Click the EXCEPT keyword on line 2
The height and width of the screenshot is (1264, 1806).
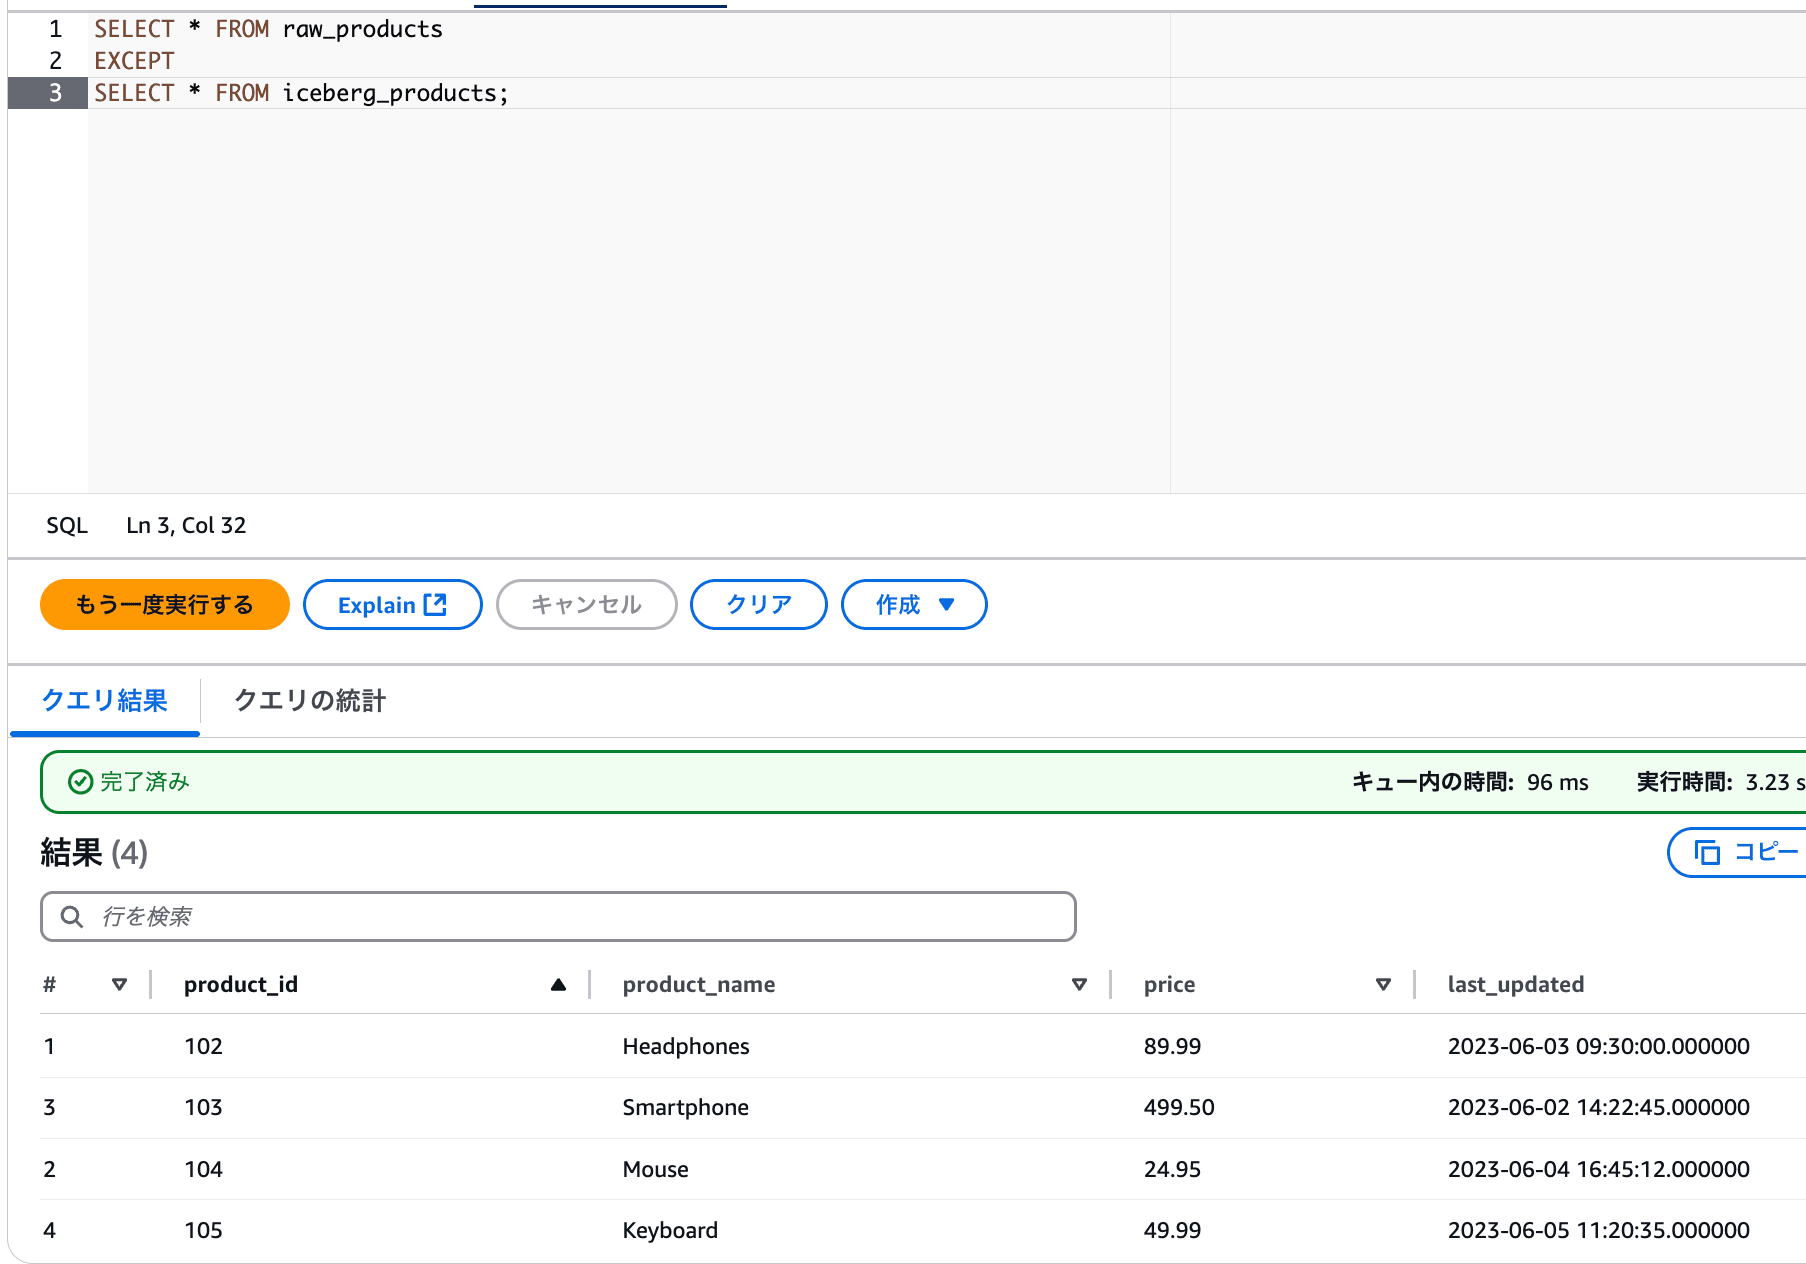(134, 61)
